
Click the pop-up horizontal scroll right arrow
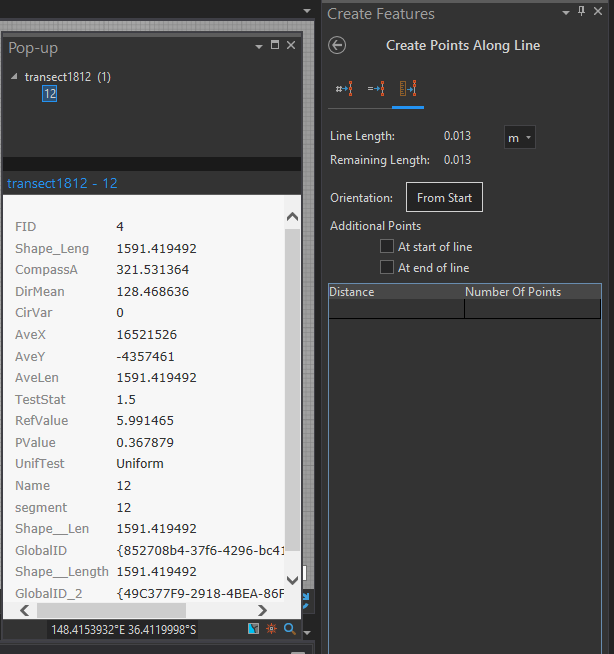[262, 610]
